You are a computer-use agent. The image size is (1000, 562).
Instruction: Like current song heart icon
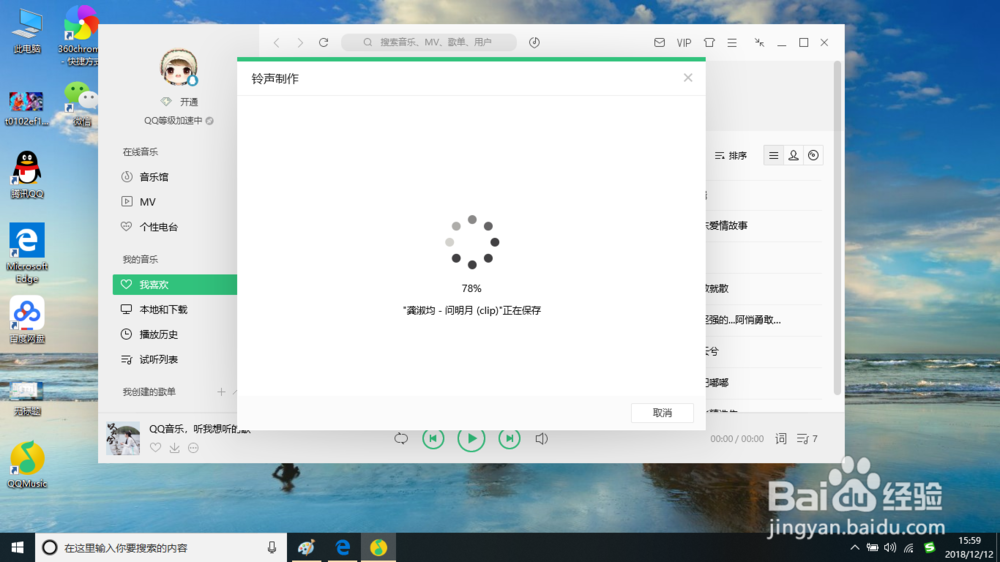(156, 448)
